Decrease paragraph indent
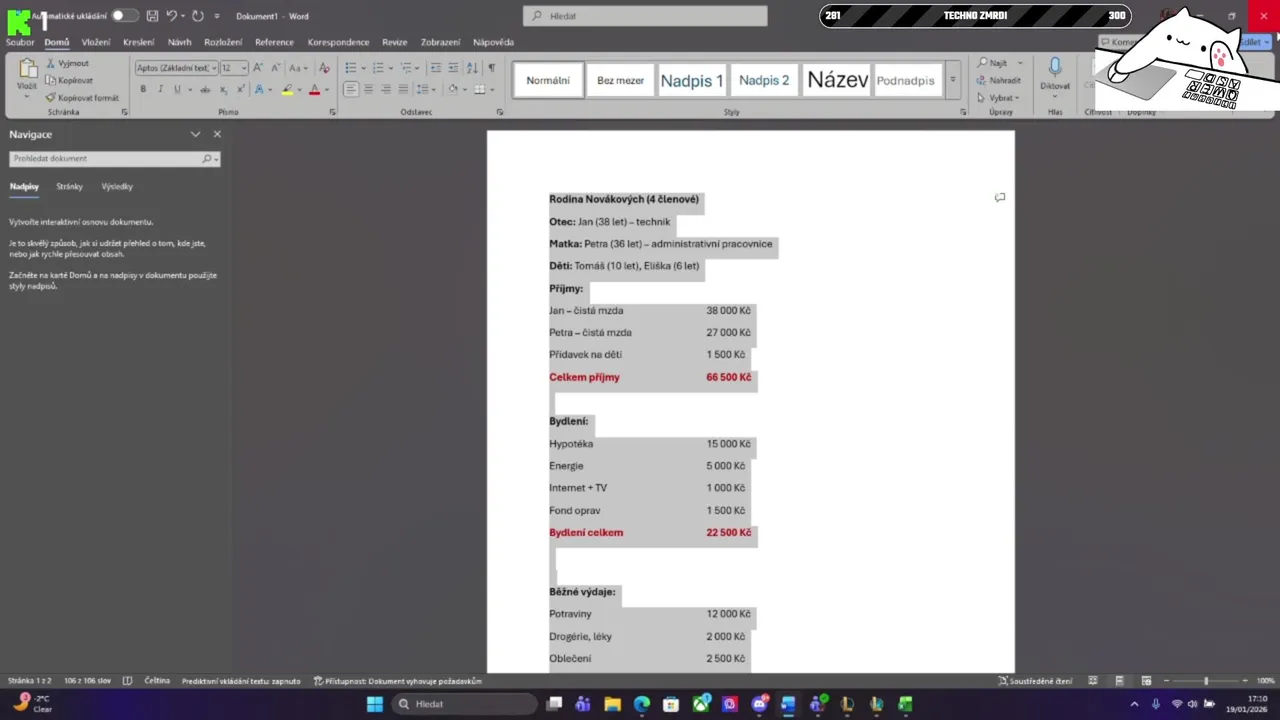 (x=435, y=68)
